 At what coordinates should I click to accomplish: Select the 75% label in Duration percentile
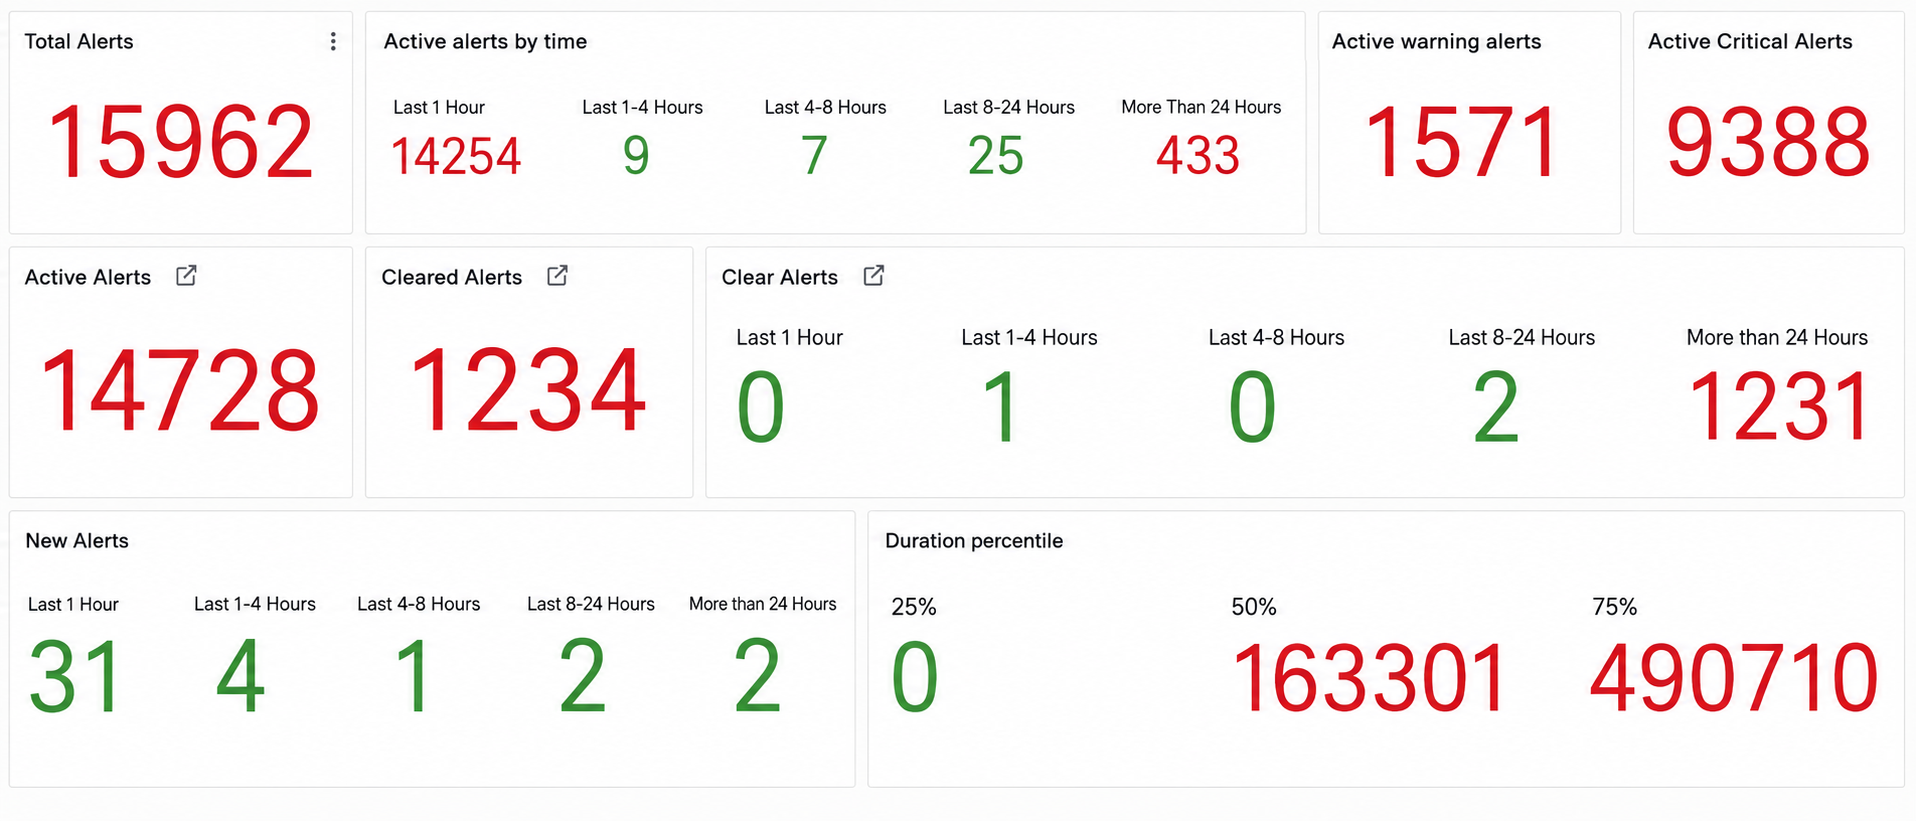pos(1615,607)
